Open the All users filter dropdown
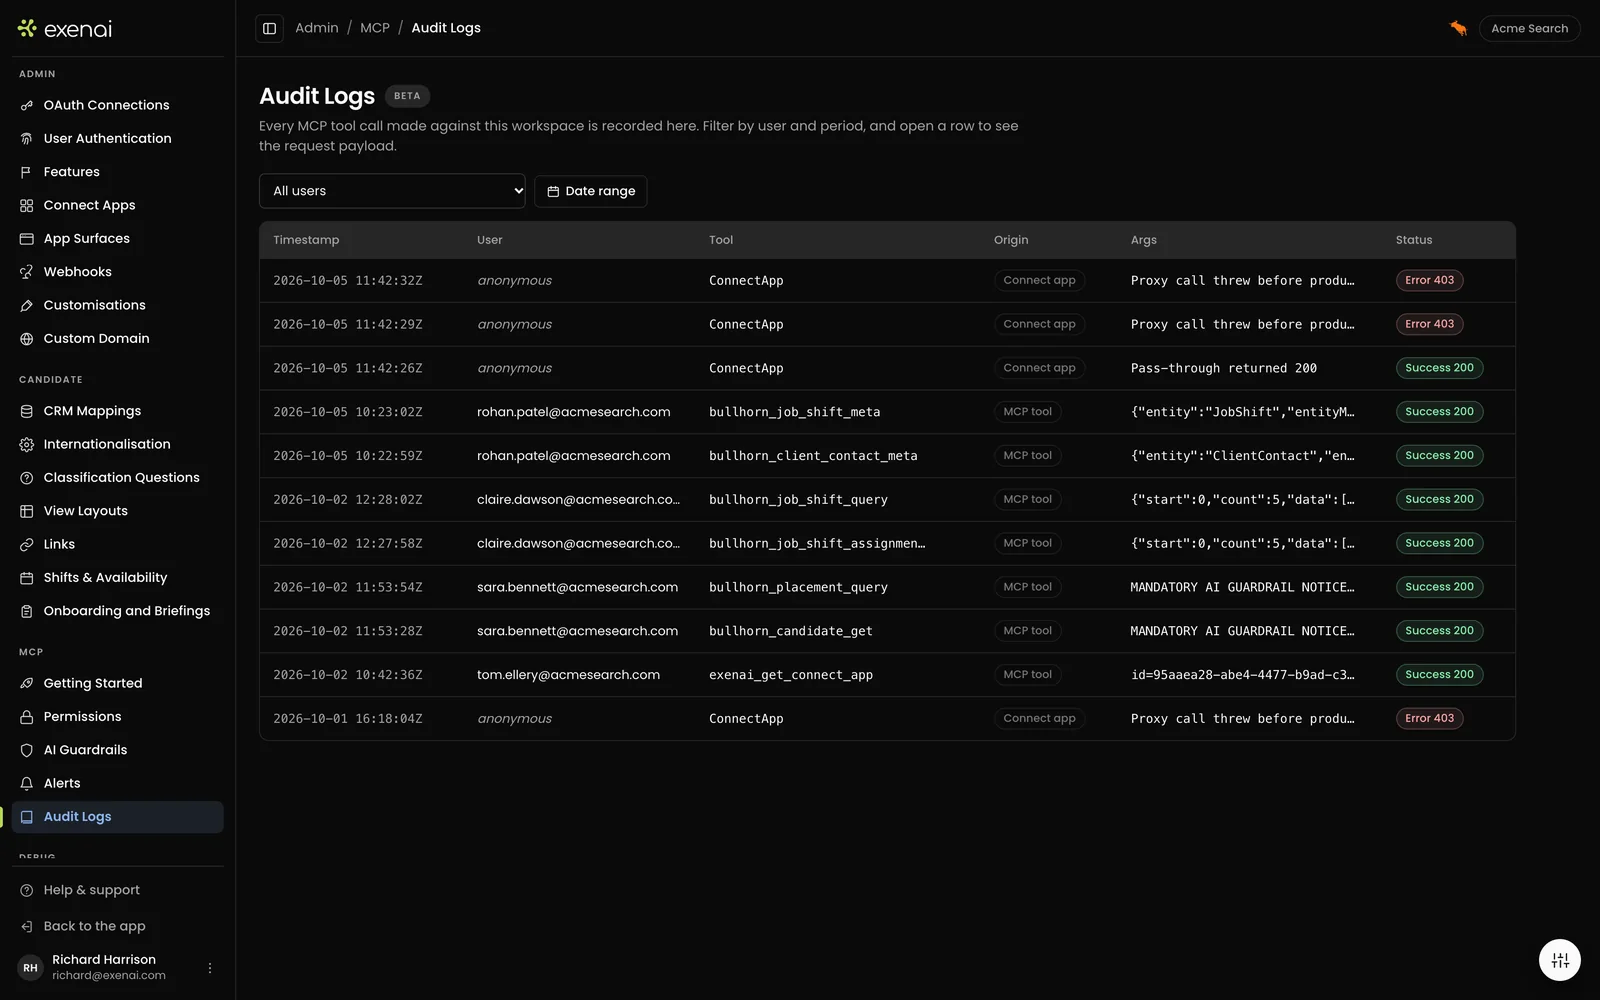1600x1000 pixels. pos(392,191)
